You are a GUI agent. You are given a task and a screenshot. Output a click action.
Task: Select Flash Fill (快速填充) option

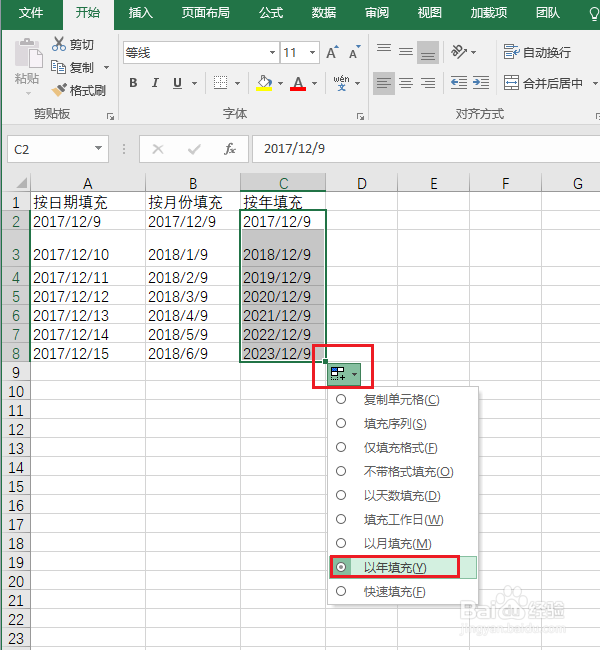click(x=341, y=591)
